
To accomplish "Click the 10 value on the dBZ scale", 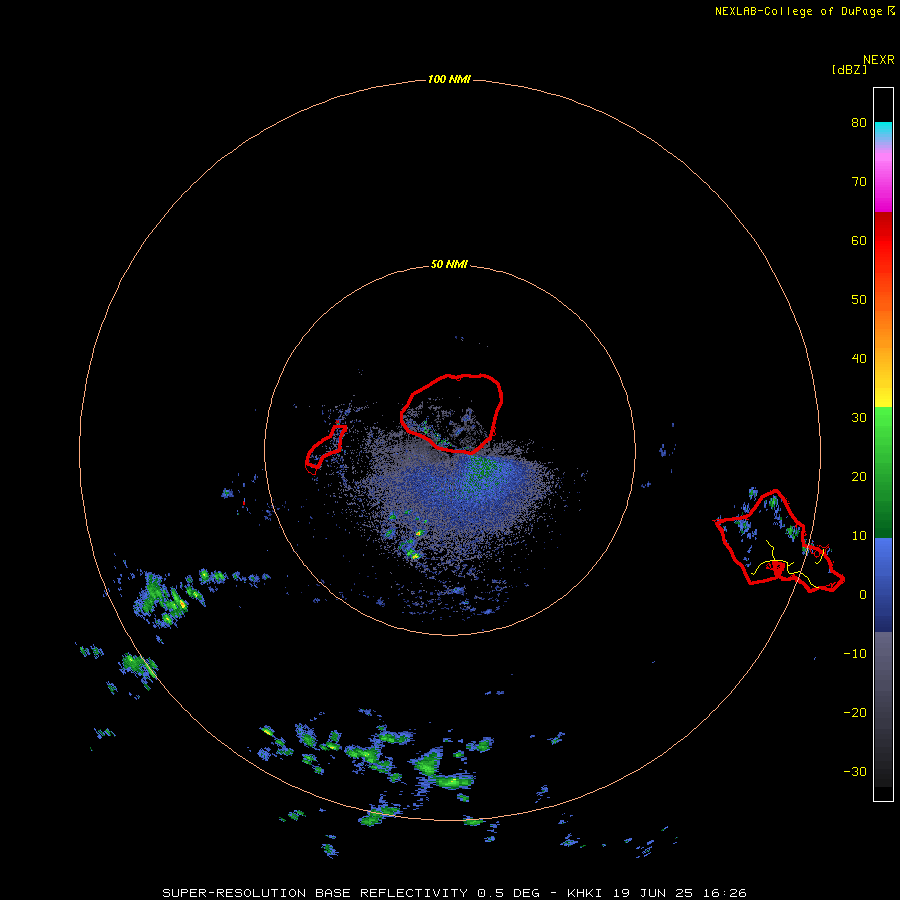I will (x=859, y=536).
